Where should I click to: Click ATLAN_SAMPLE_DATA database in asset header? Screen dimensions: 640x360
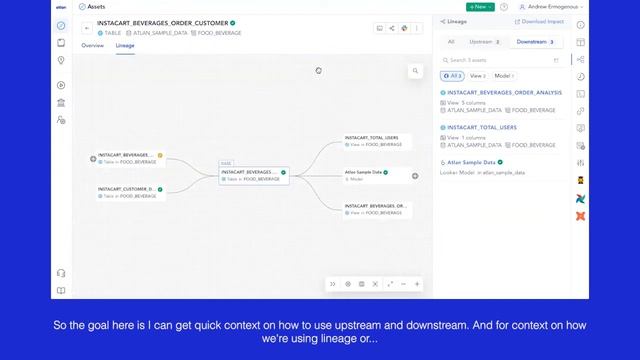coord(156,33)
